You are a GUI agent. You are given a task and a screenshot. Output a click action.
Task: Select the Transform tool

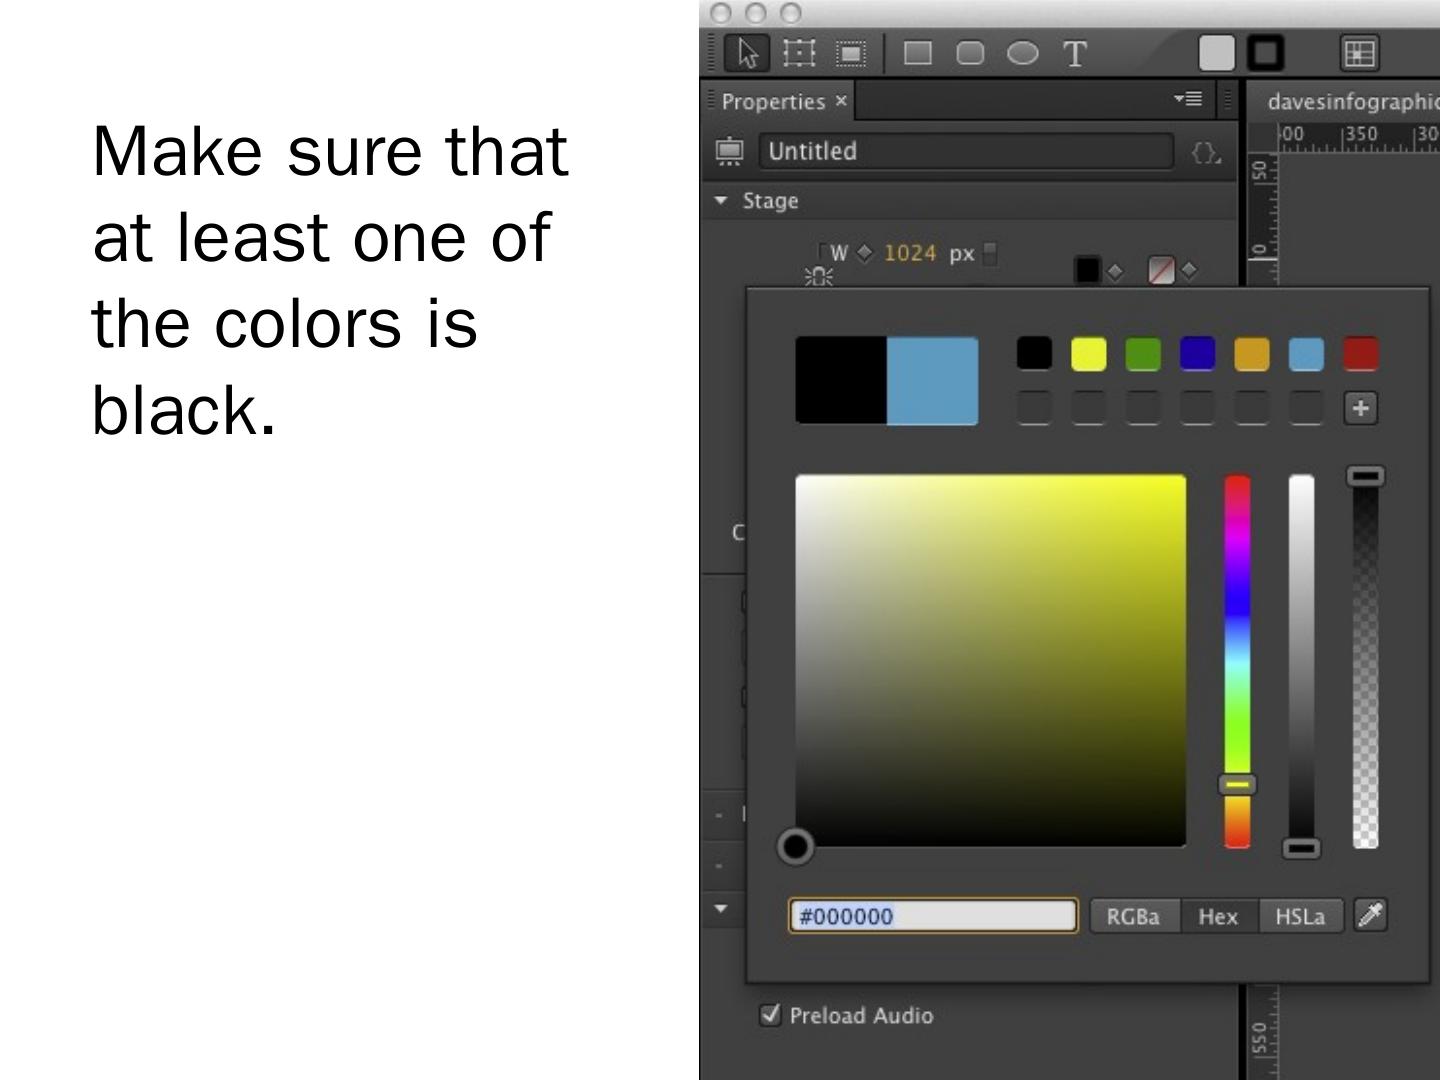[799, 53]
